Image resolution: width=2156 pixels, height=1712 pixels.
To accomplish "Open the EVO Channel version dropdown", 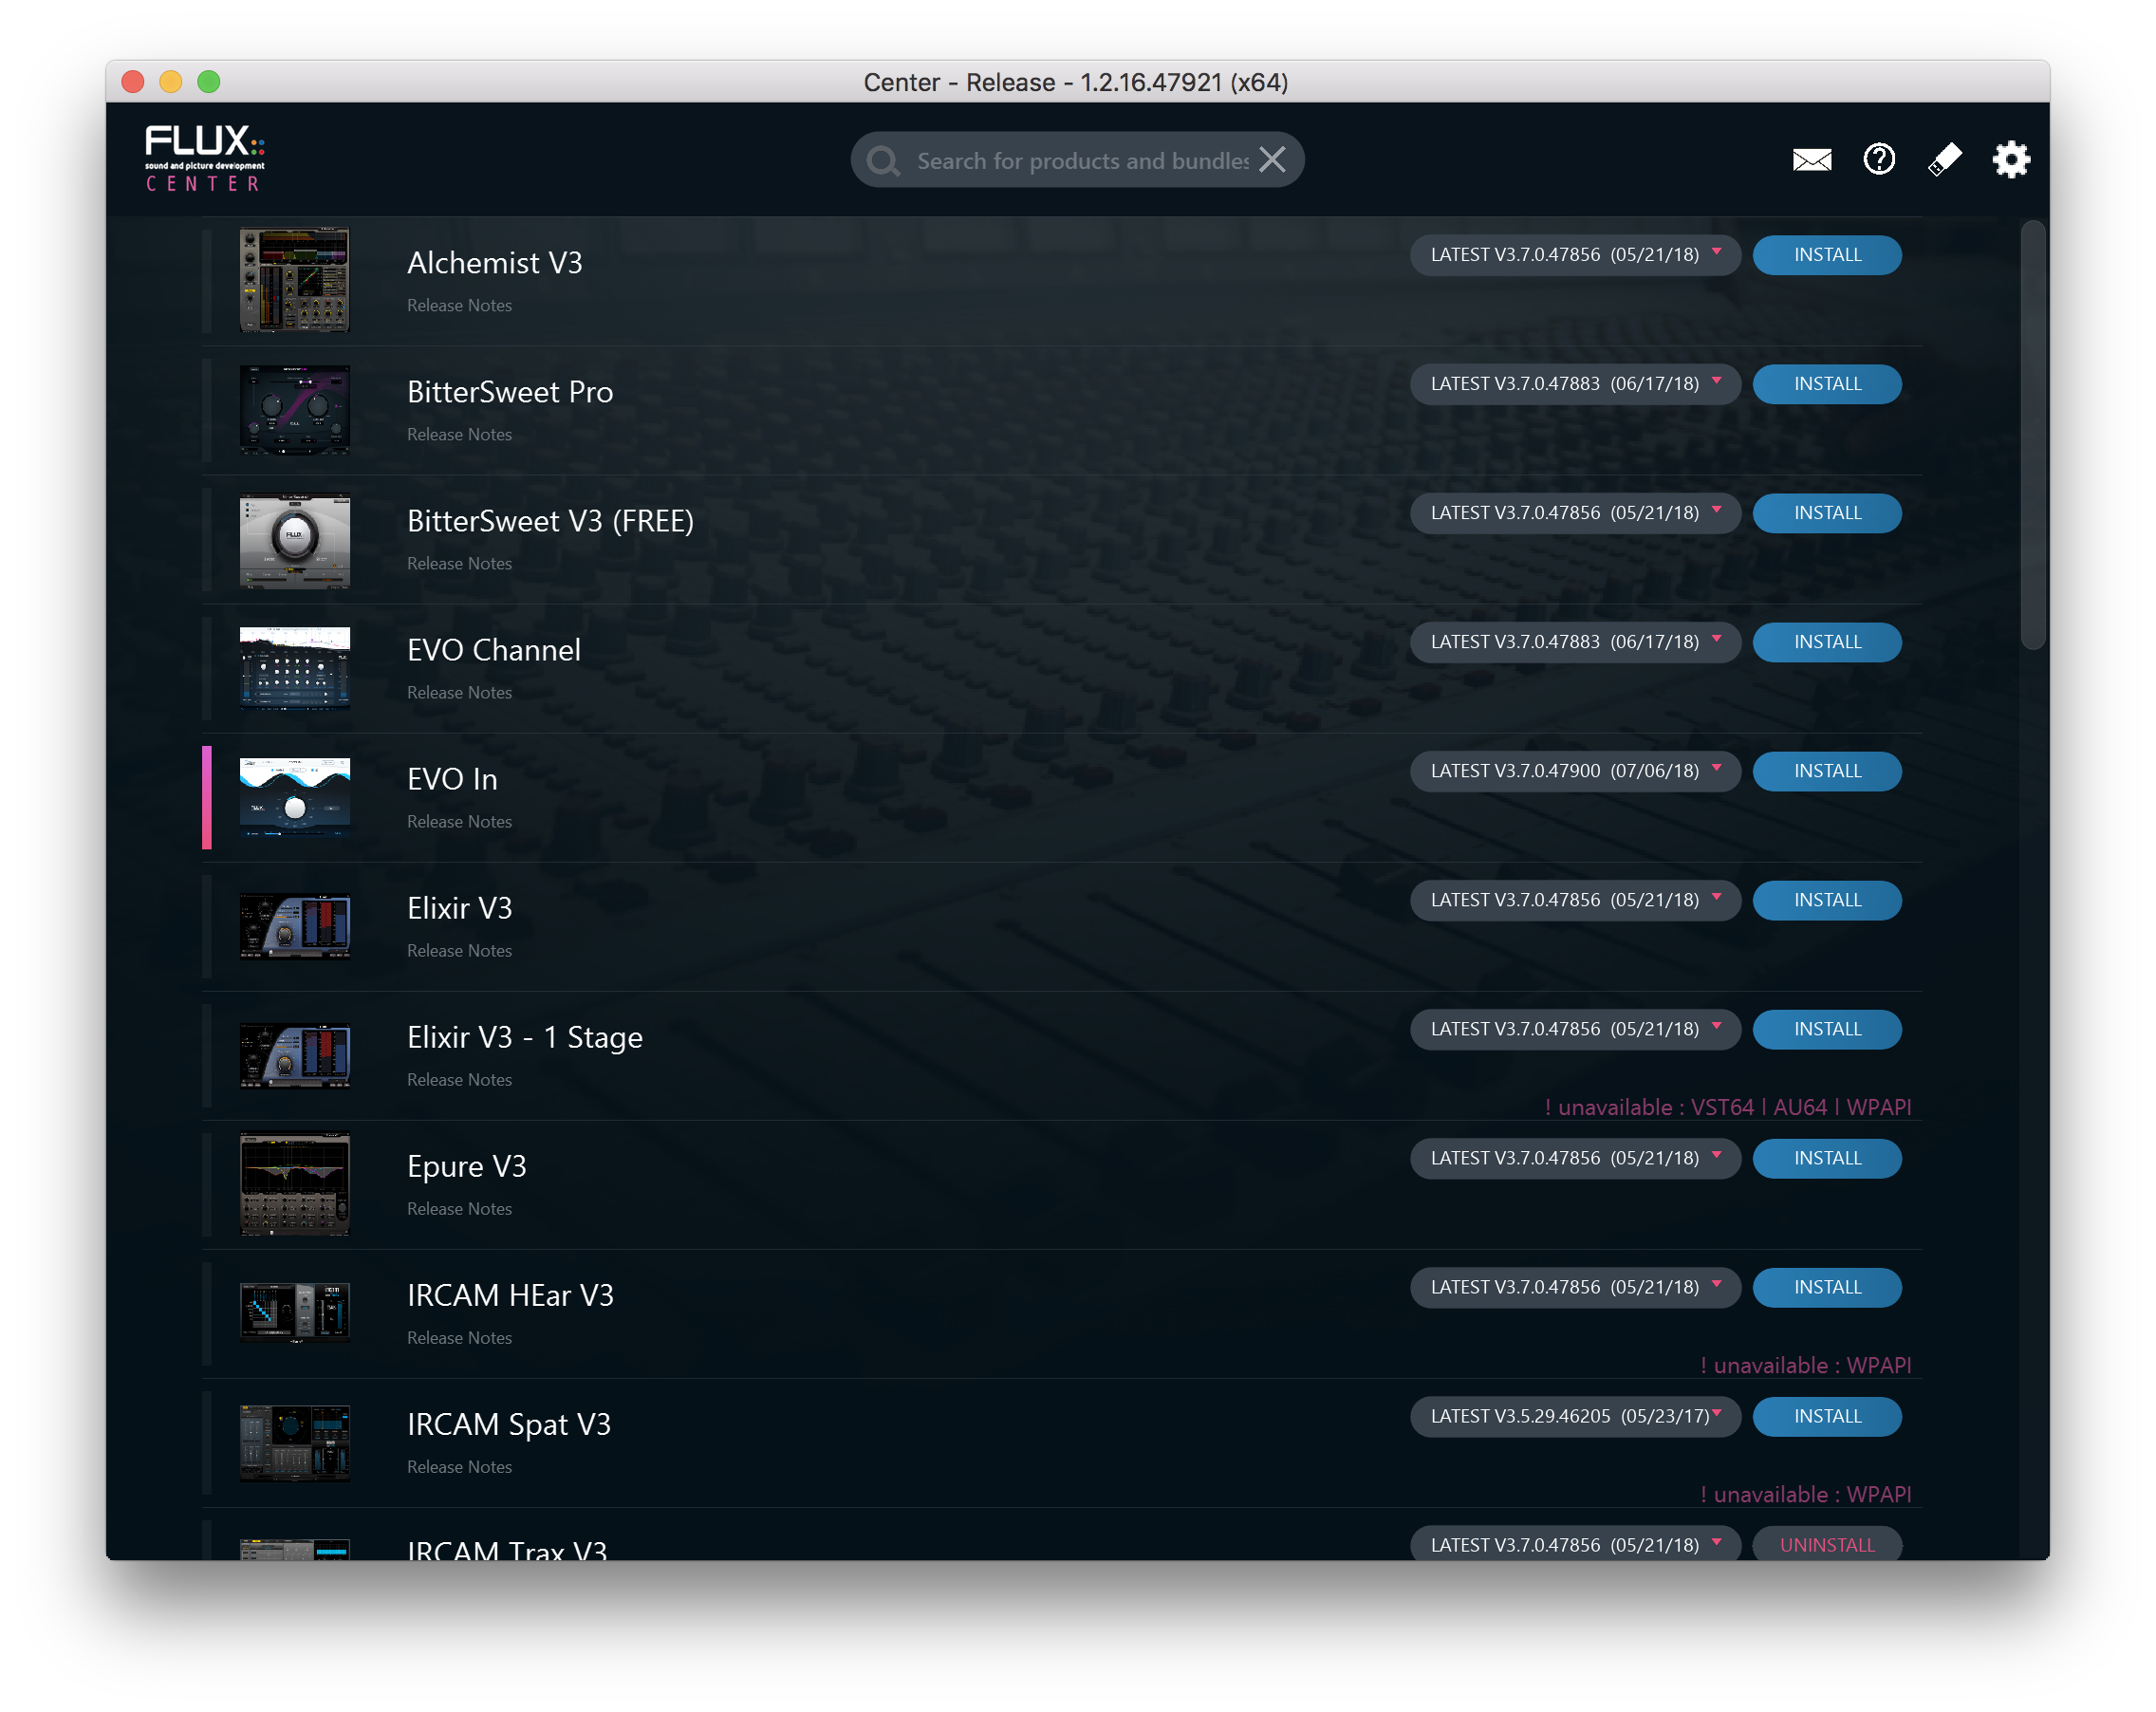I will [1574, 642].
